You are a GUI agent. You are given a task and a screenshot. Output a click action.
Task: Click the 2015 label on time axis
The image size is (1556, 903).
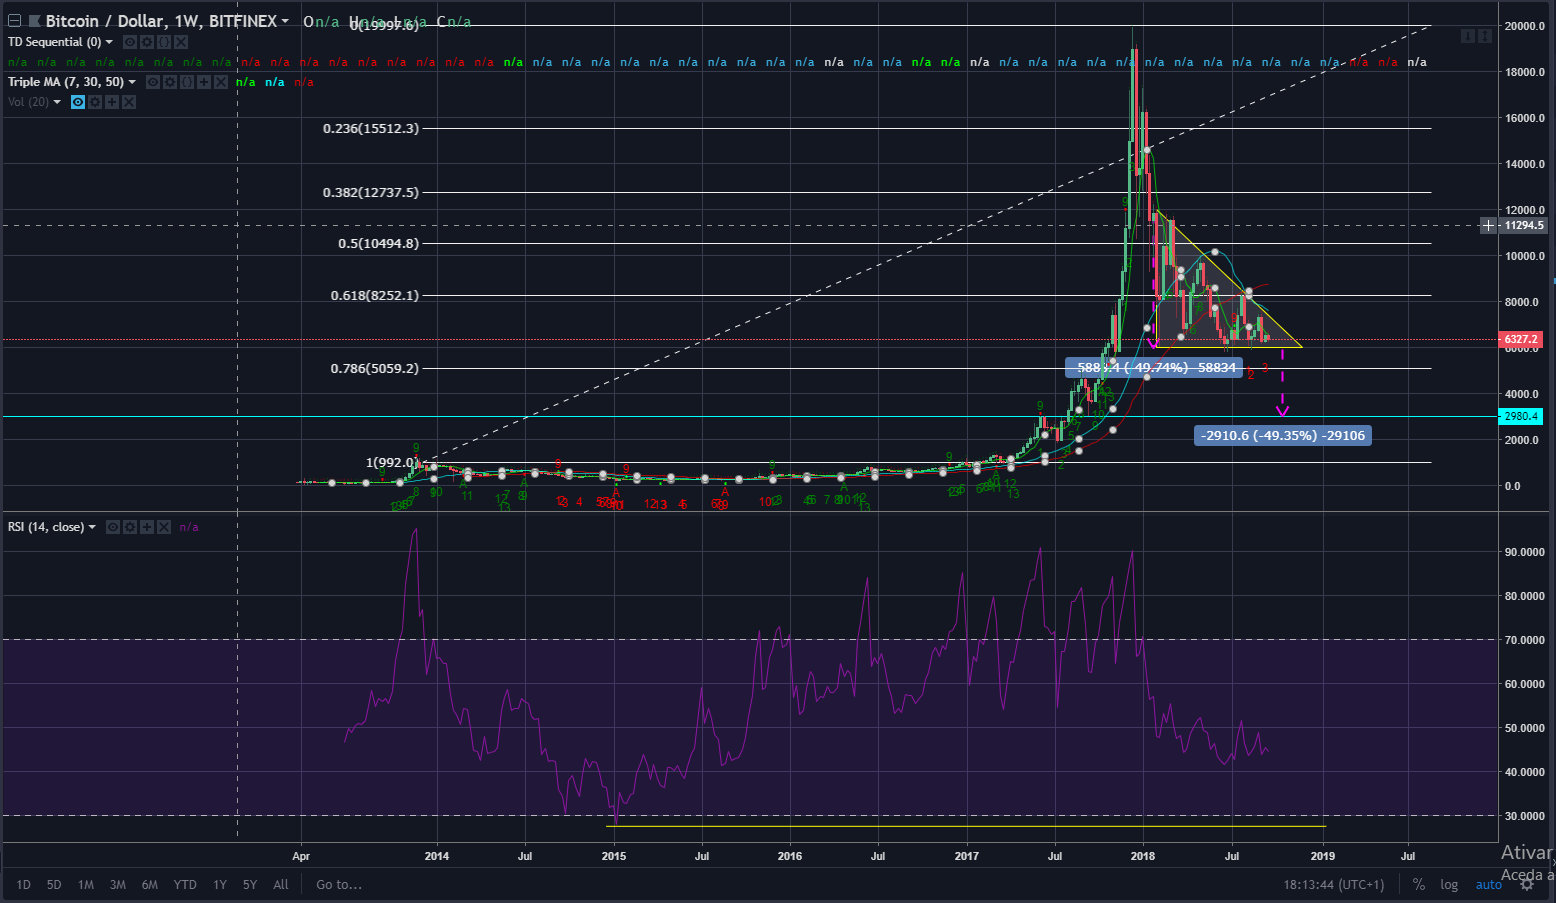[614, 856]
